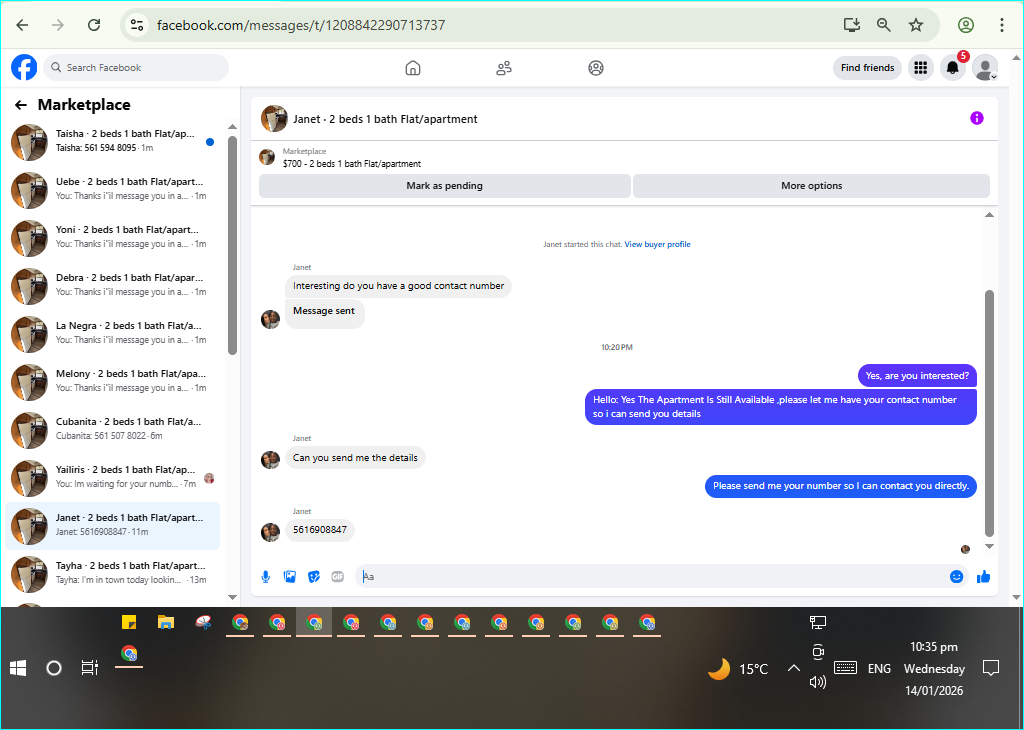
Task: Click the browser address bar URL
Action: 300,25
